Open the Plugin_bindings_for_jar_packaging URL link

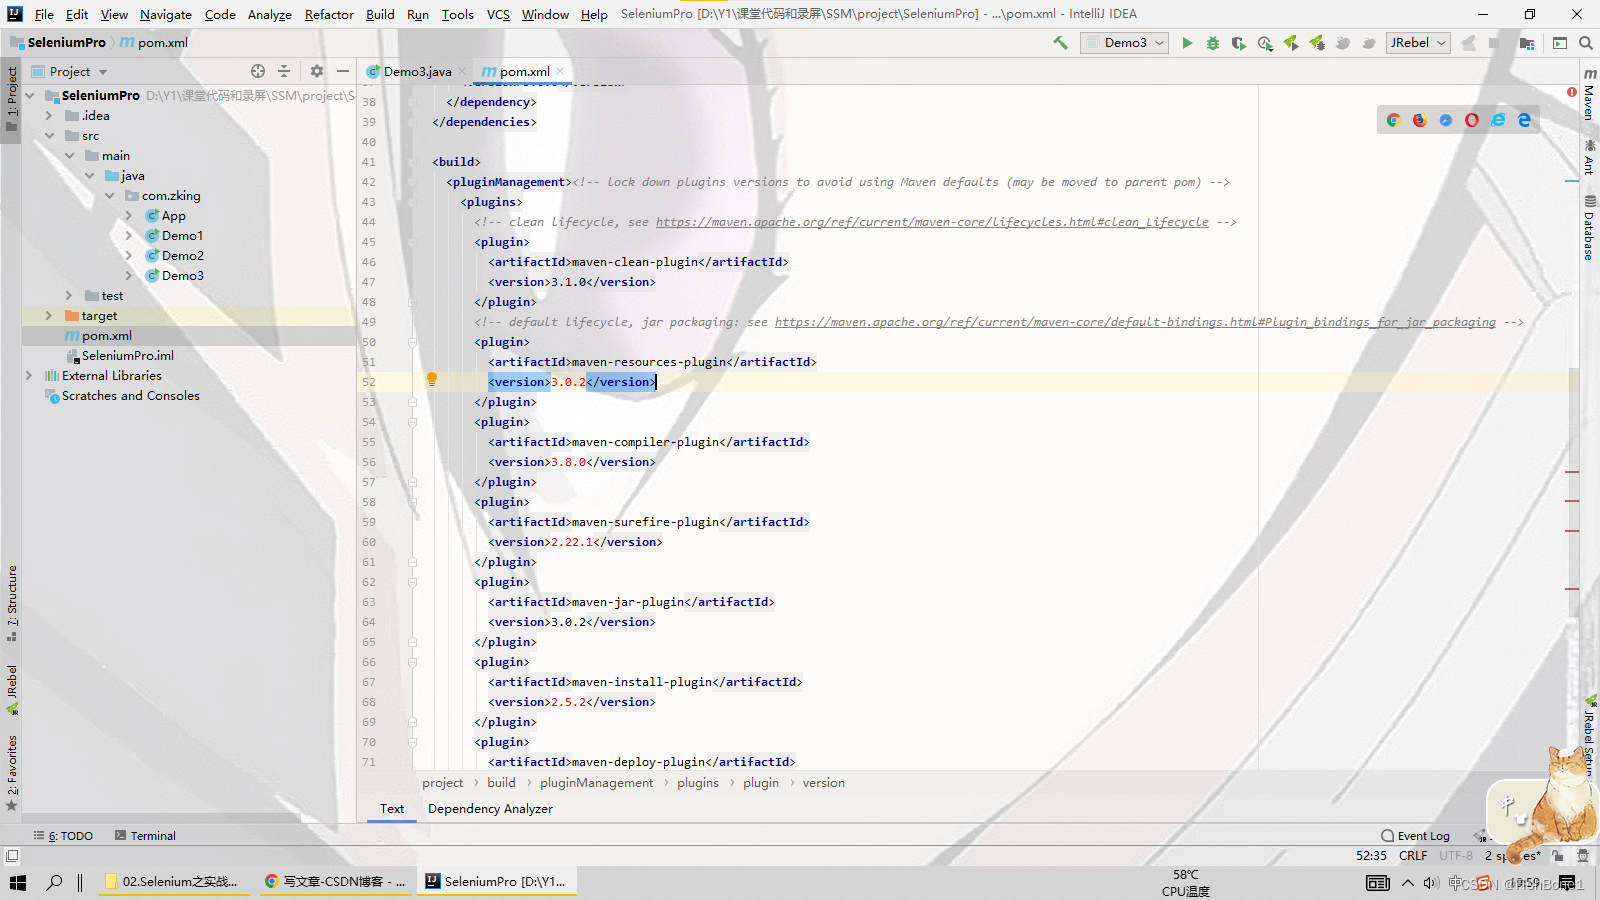(x=1135, y=322)
